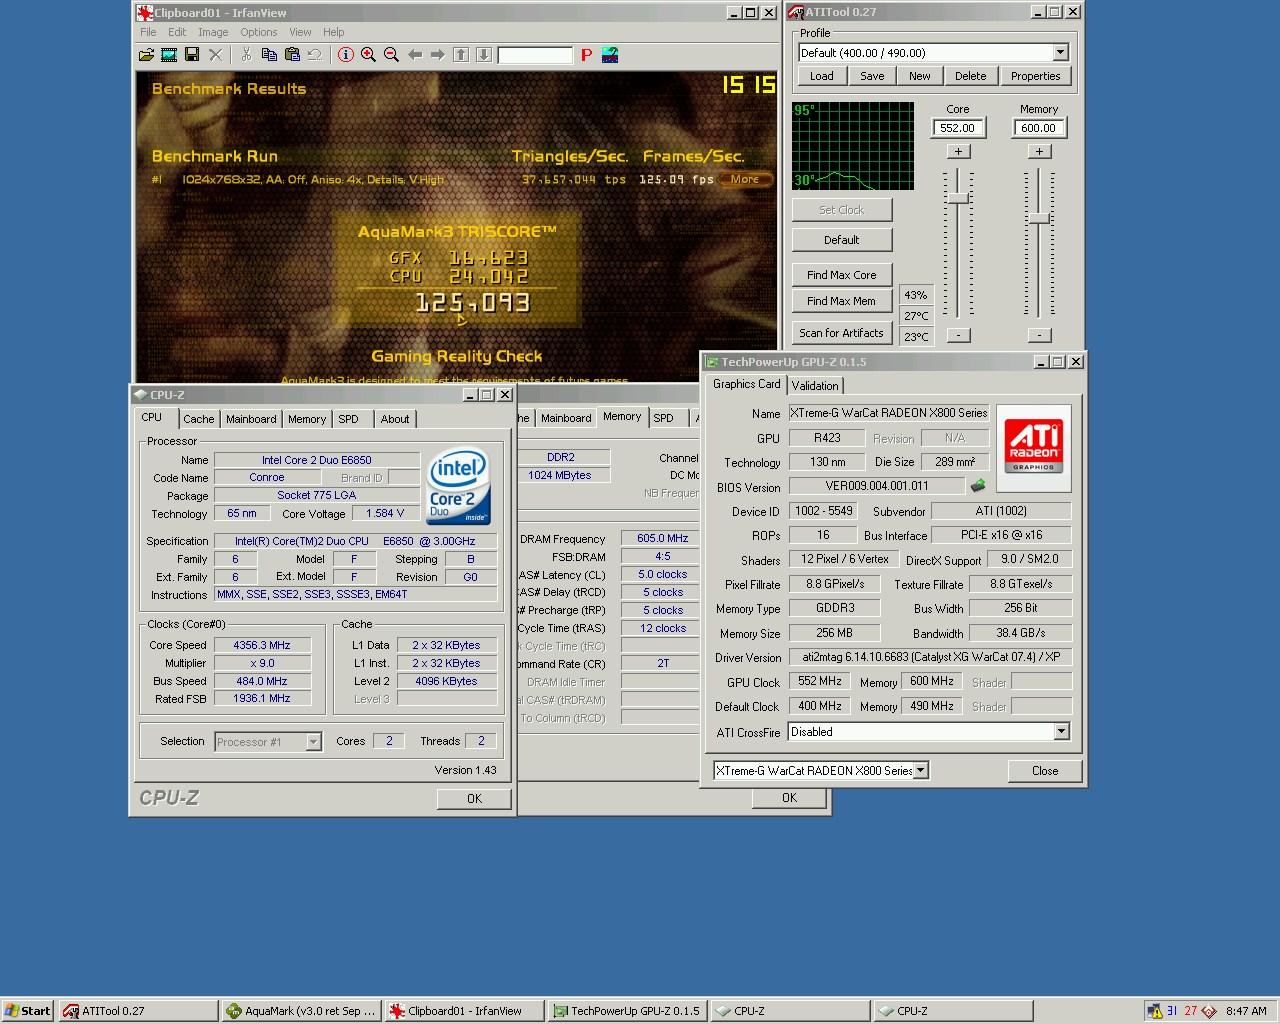Image resolution: width=1280 pixels, height=1024 pixels.
Task: Click the Core clock 552.00 input field
Action: tap(958, 128)
